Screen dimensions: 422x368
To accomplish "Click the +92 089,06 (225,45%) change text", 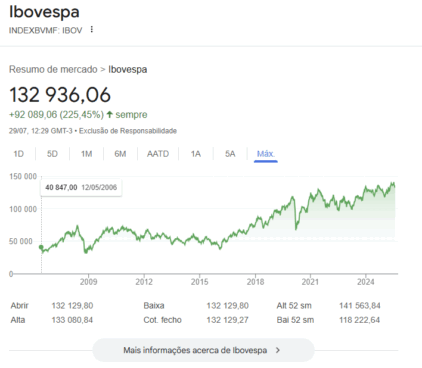I will [x=56, y=115].
